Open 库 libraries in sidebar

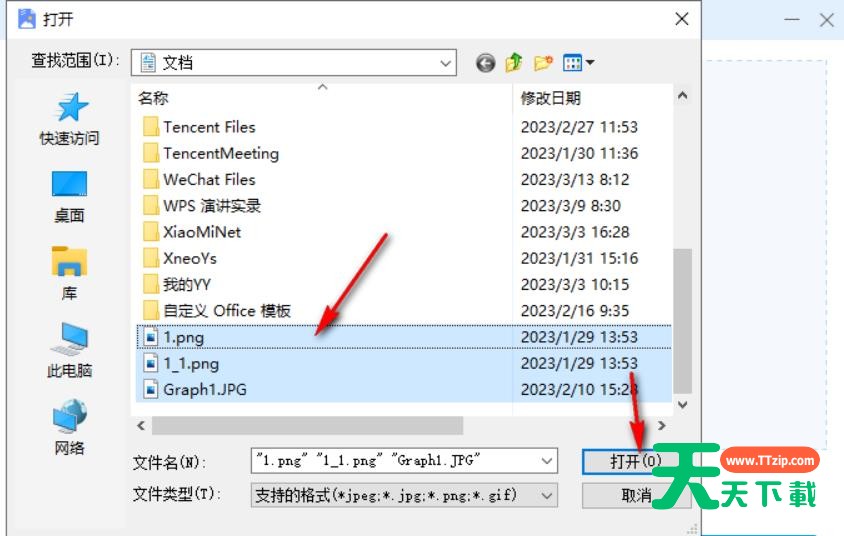pos(69,273)
